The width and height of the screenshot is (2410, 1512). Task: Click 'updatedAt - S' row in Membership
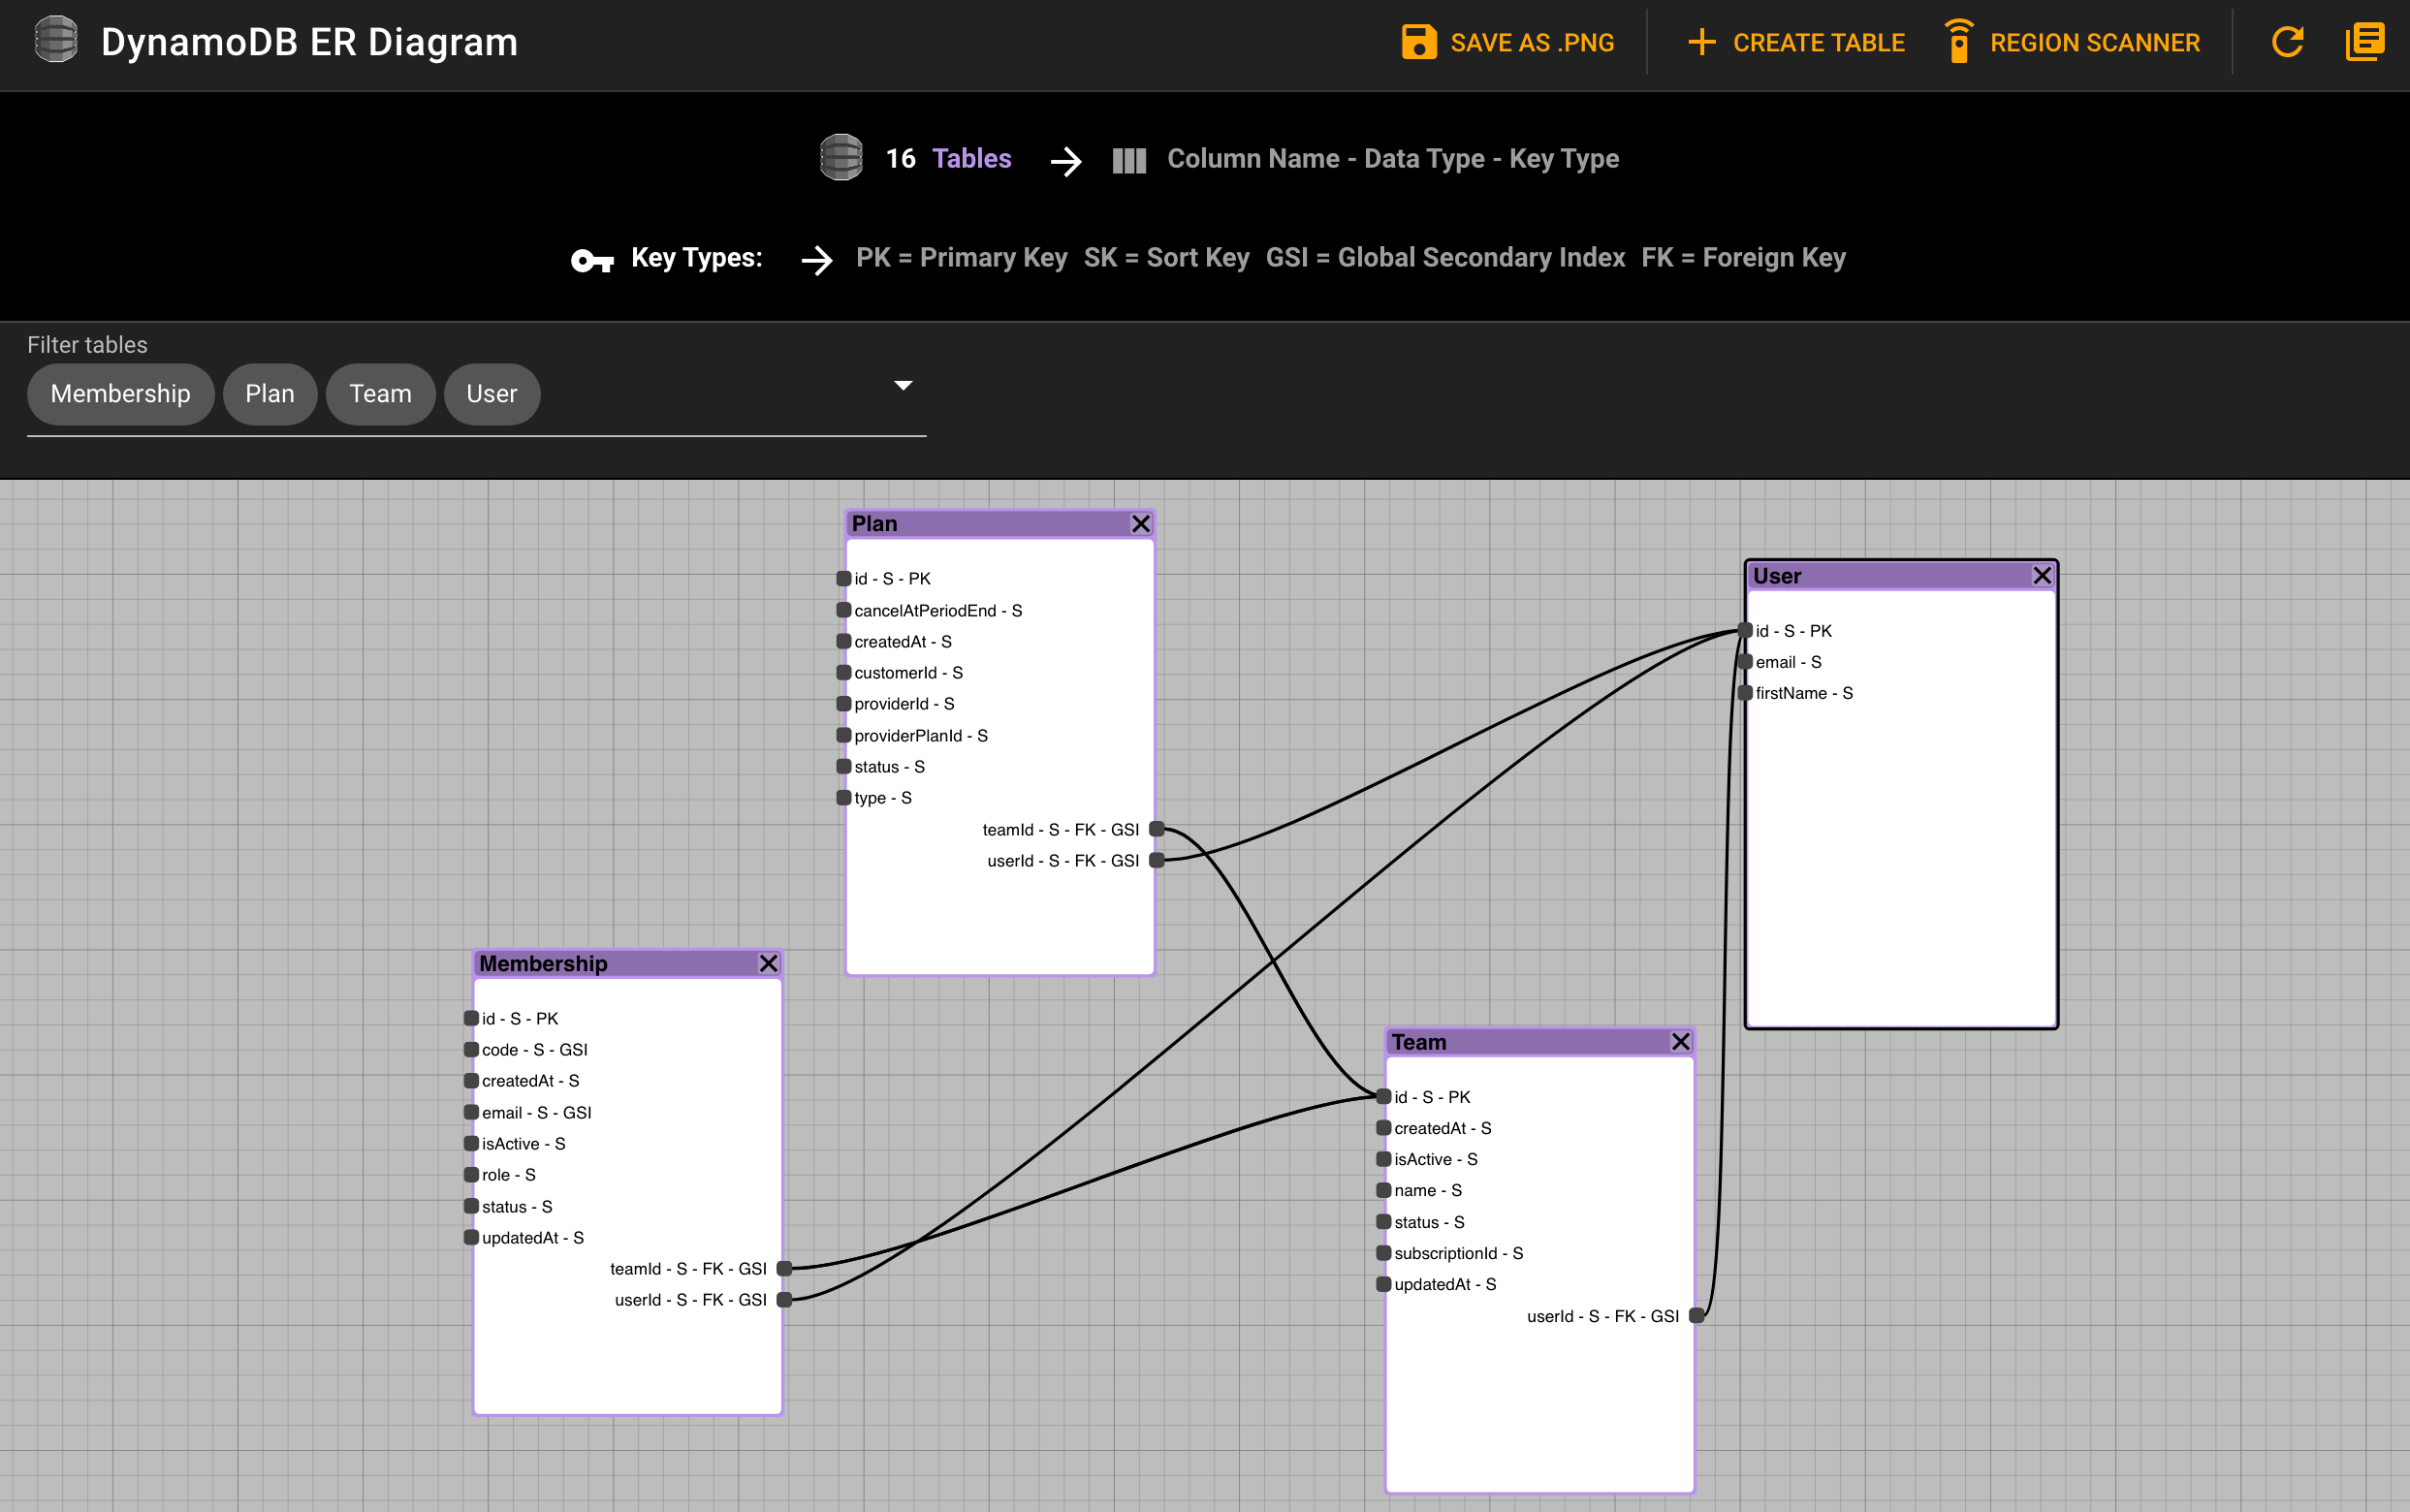tap(533, 1238)
